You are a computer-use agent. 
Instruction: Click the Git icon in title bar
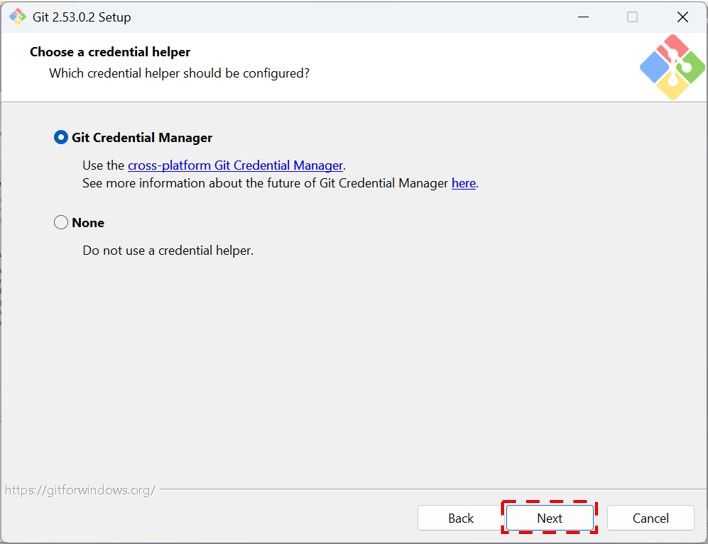tap(17, 17)
